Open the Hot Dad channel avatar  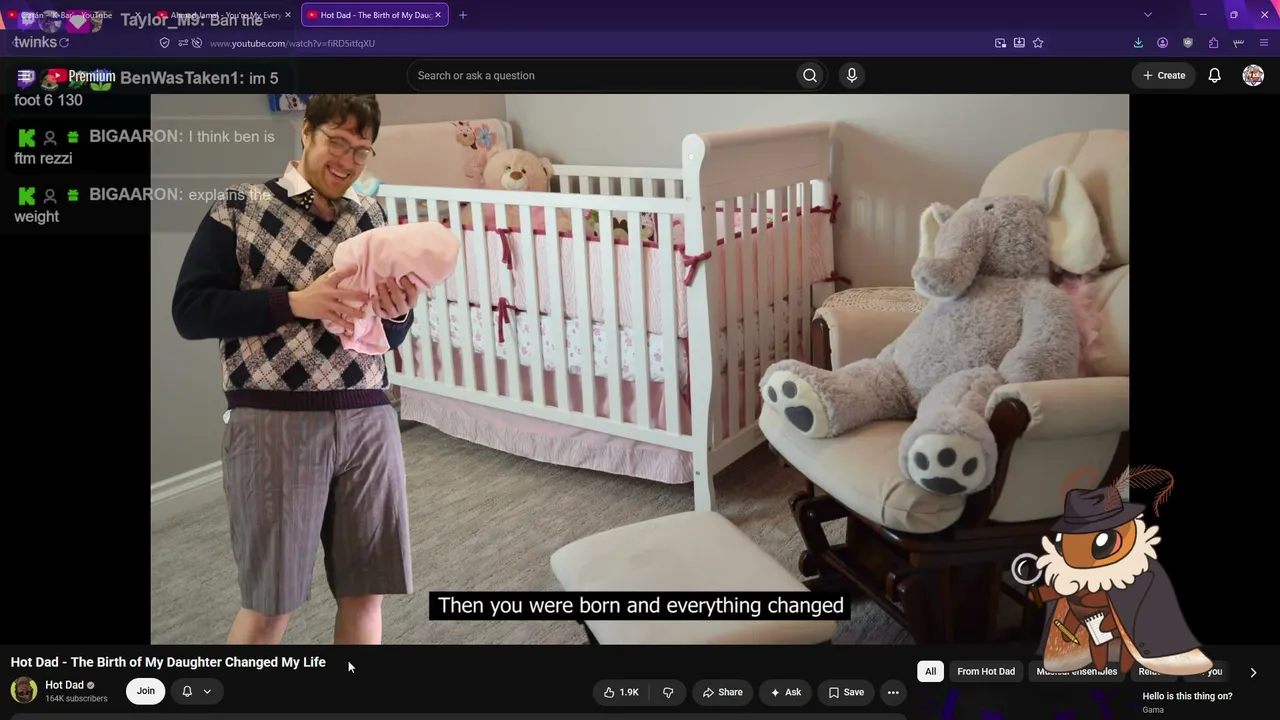point(24,691)
